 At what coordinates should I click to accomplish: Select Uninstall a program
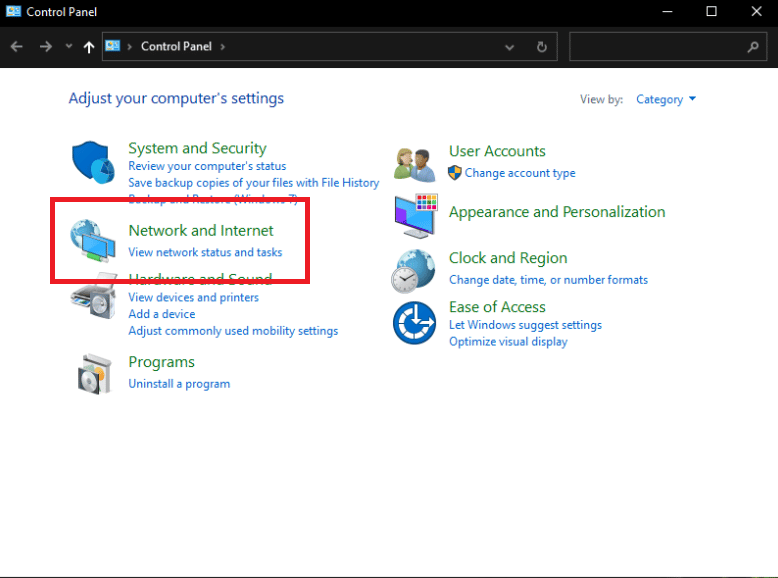tap(179, 384)
